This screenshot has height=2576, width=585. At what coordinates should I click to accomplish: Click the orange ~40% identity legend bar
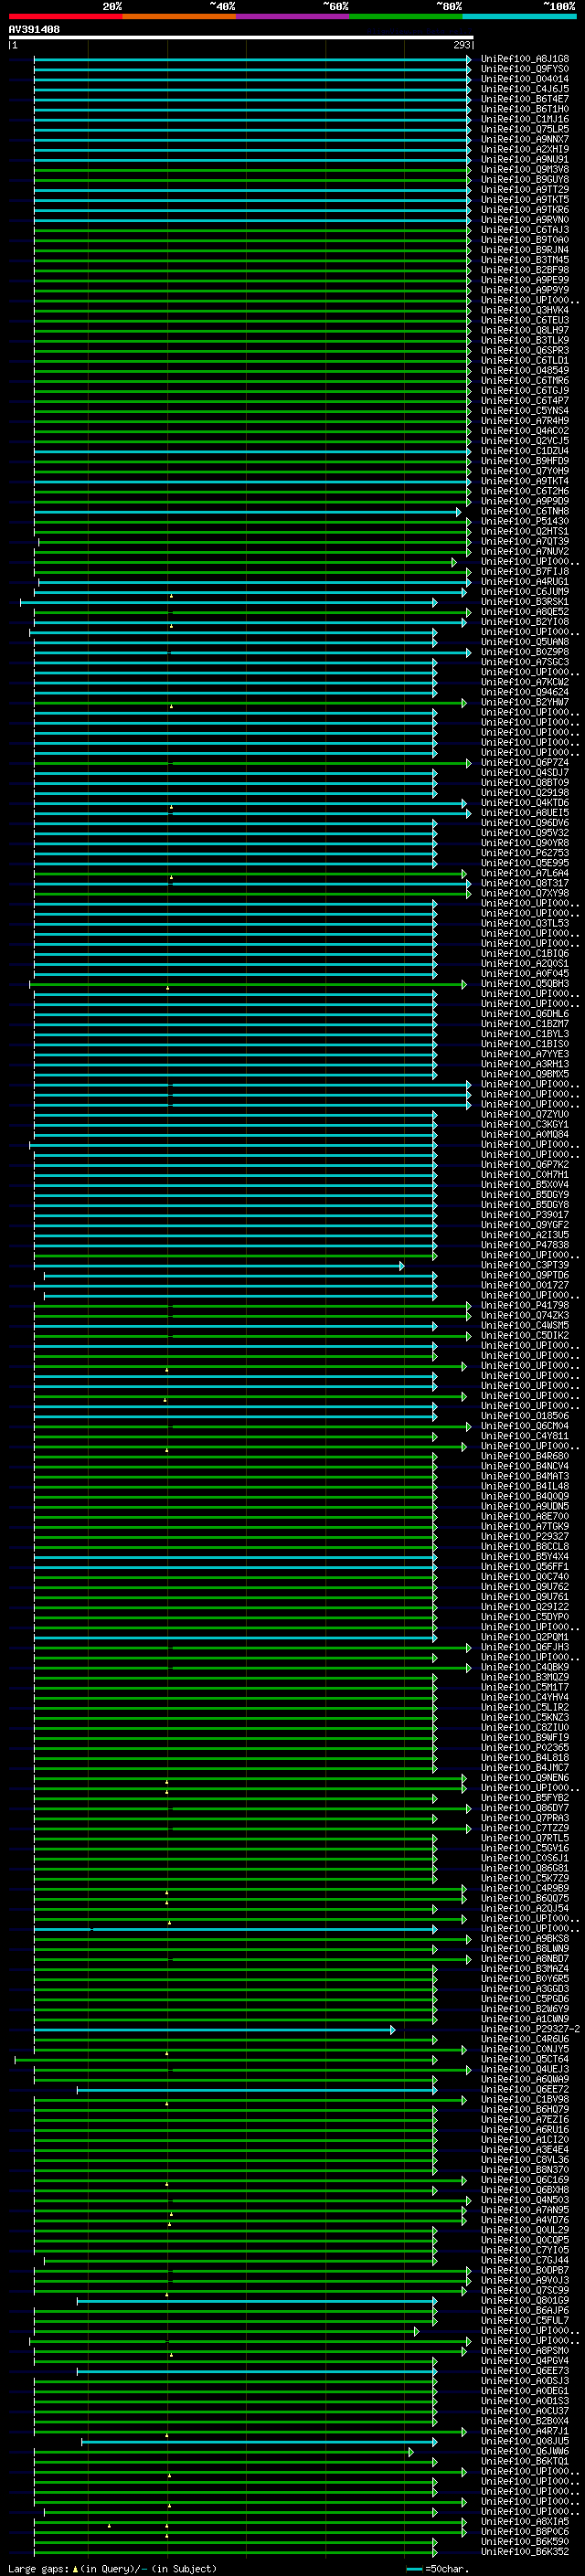(x=179, y=16)
